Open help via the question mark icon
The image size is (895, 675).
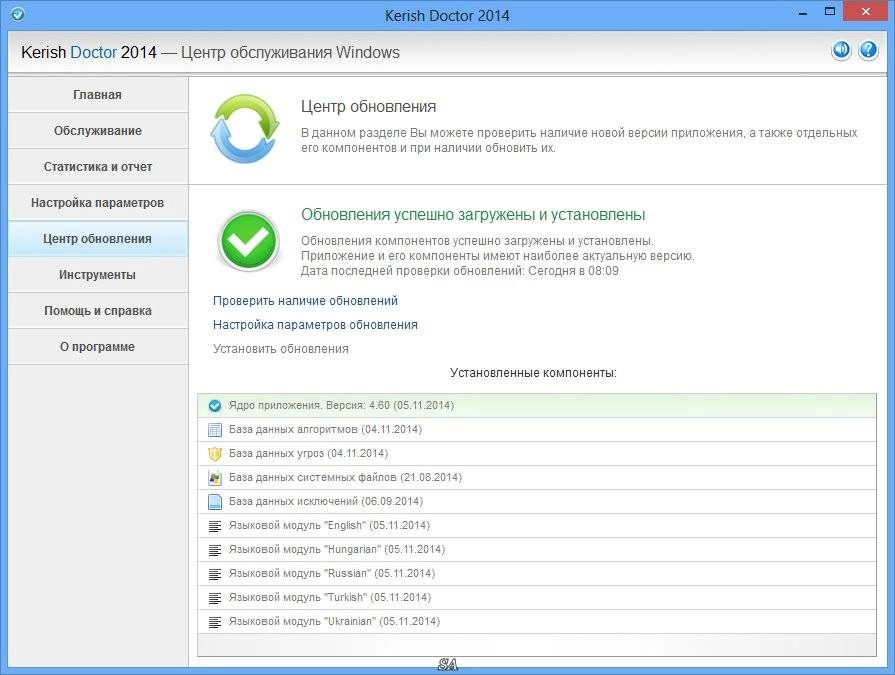click(x=868, y=50)
